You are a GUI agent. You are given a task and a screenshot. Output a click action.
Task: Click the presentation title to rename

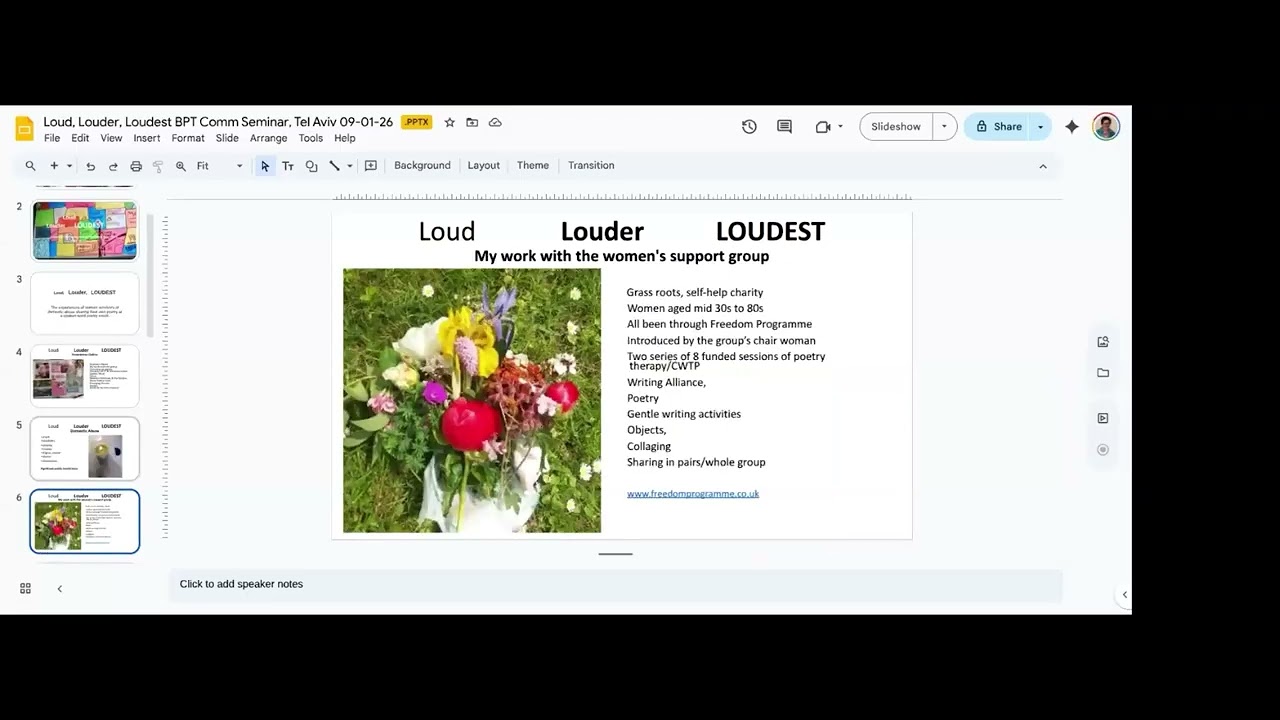tap(218, 122)
